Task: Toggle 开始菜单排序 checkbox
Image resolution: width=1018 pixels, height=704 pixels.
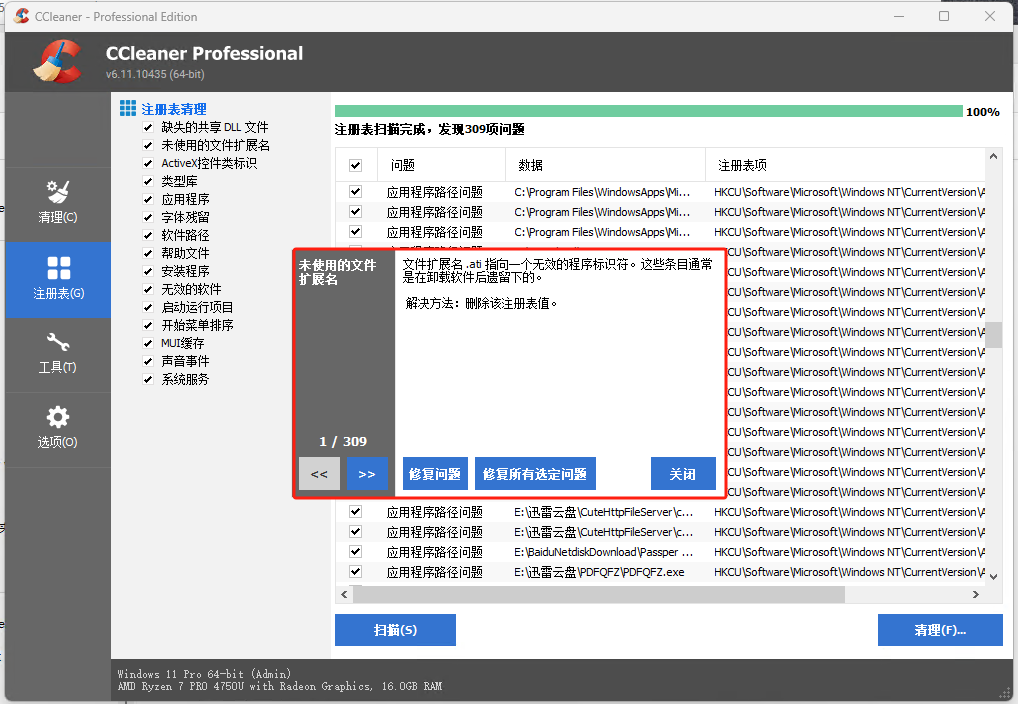Action: [148, 325]
